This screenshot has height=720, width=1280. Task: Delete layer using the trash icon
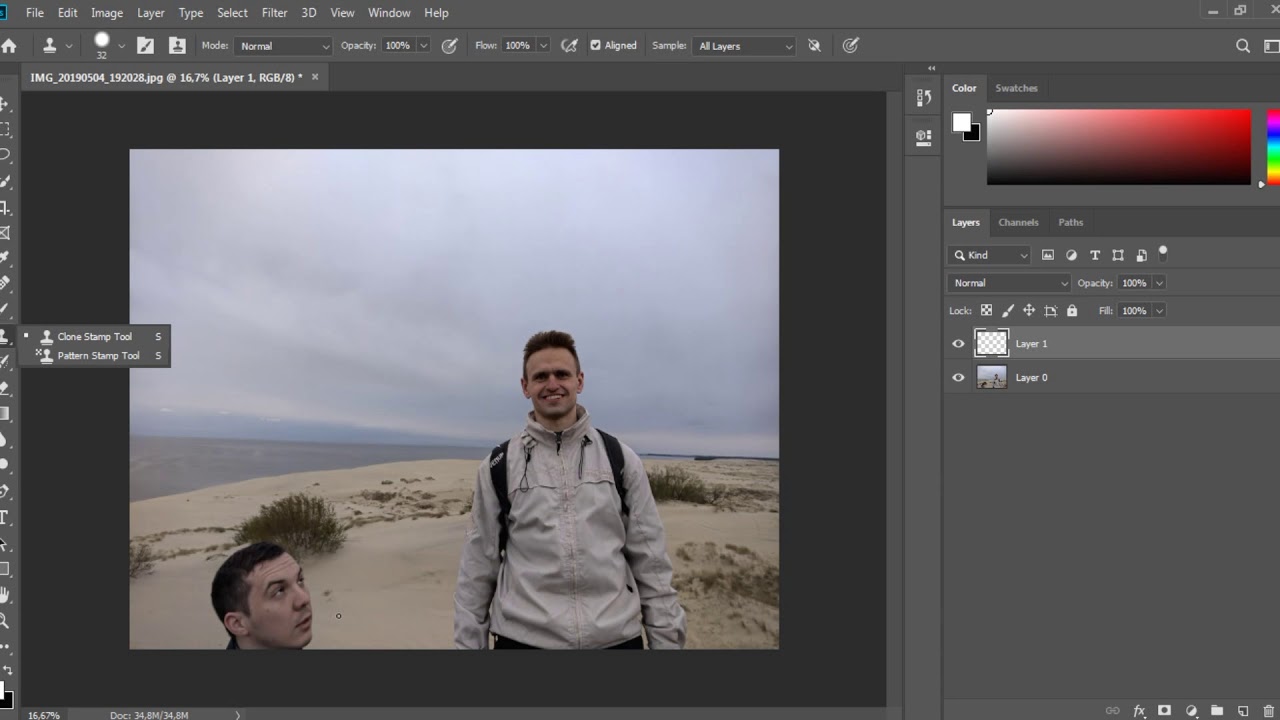1268,711
